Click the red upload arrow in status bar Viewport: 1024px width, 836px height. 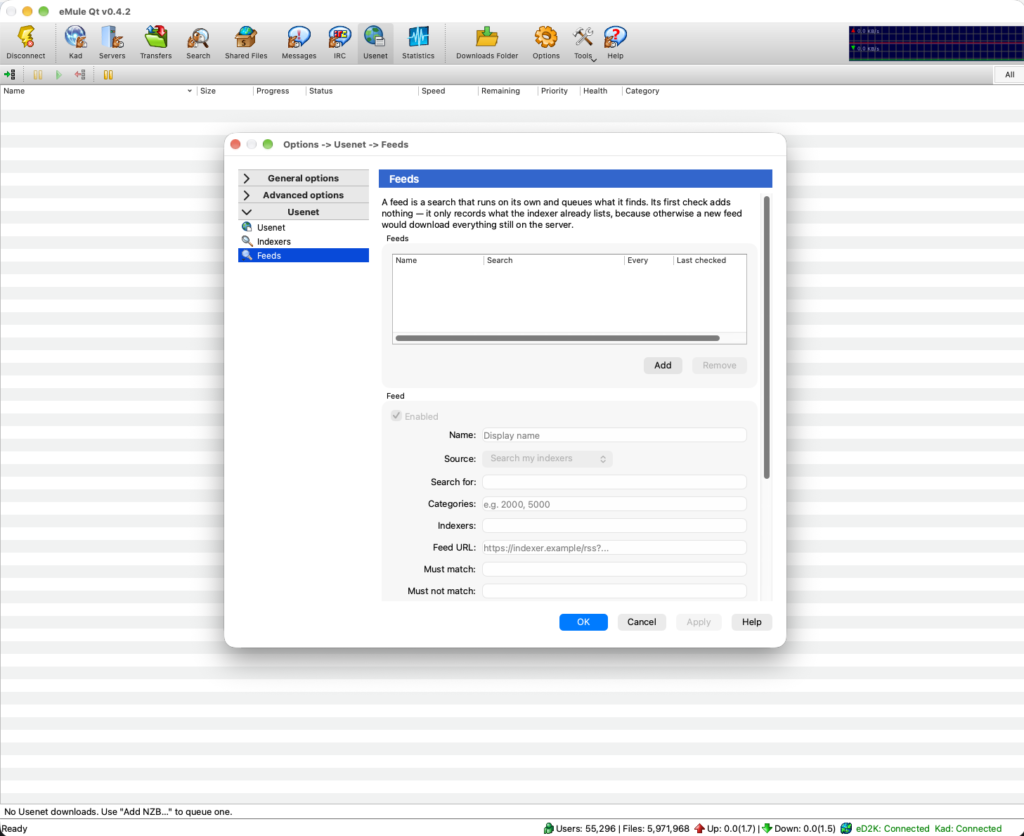pos(699,828)
